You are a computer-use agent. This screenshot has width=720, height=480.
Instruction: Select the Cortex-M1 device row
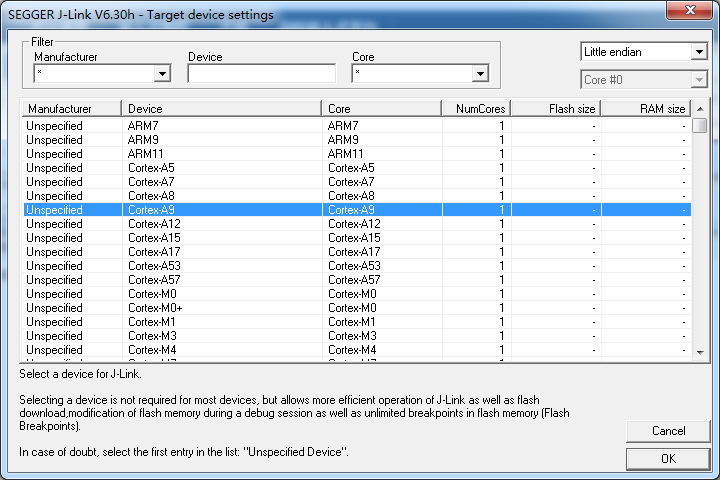coord(357,322)
